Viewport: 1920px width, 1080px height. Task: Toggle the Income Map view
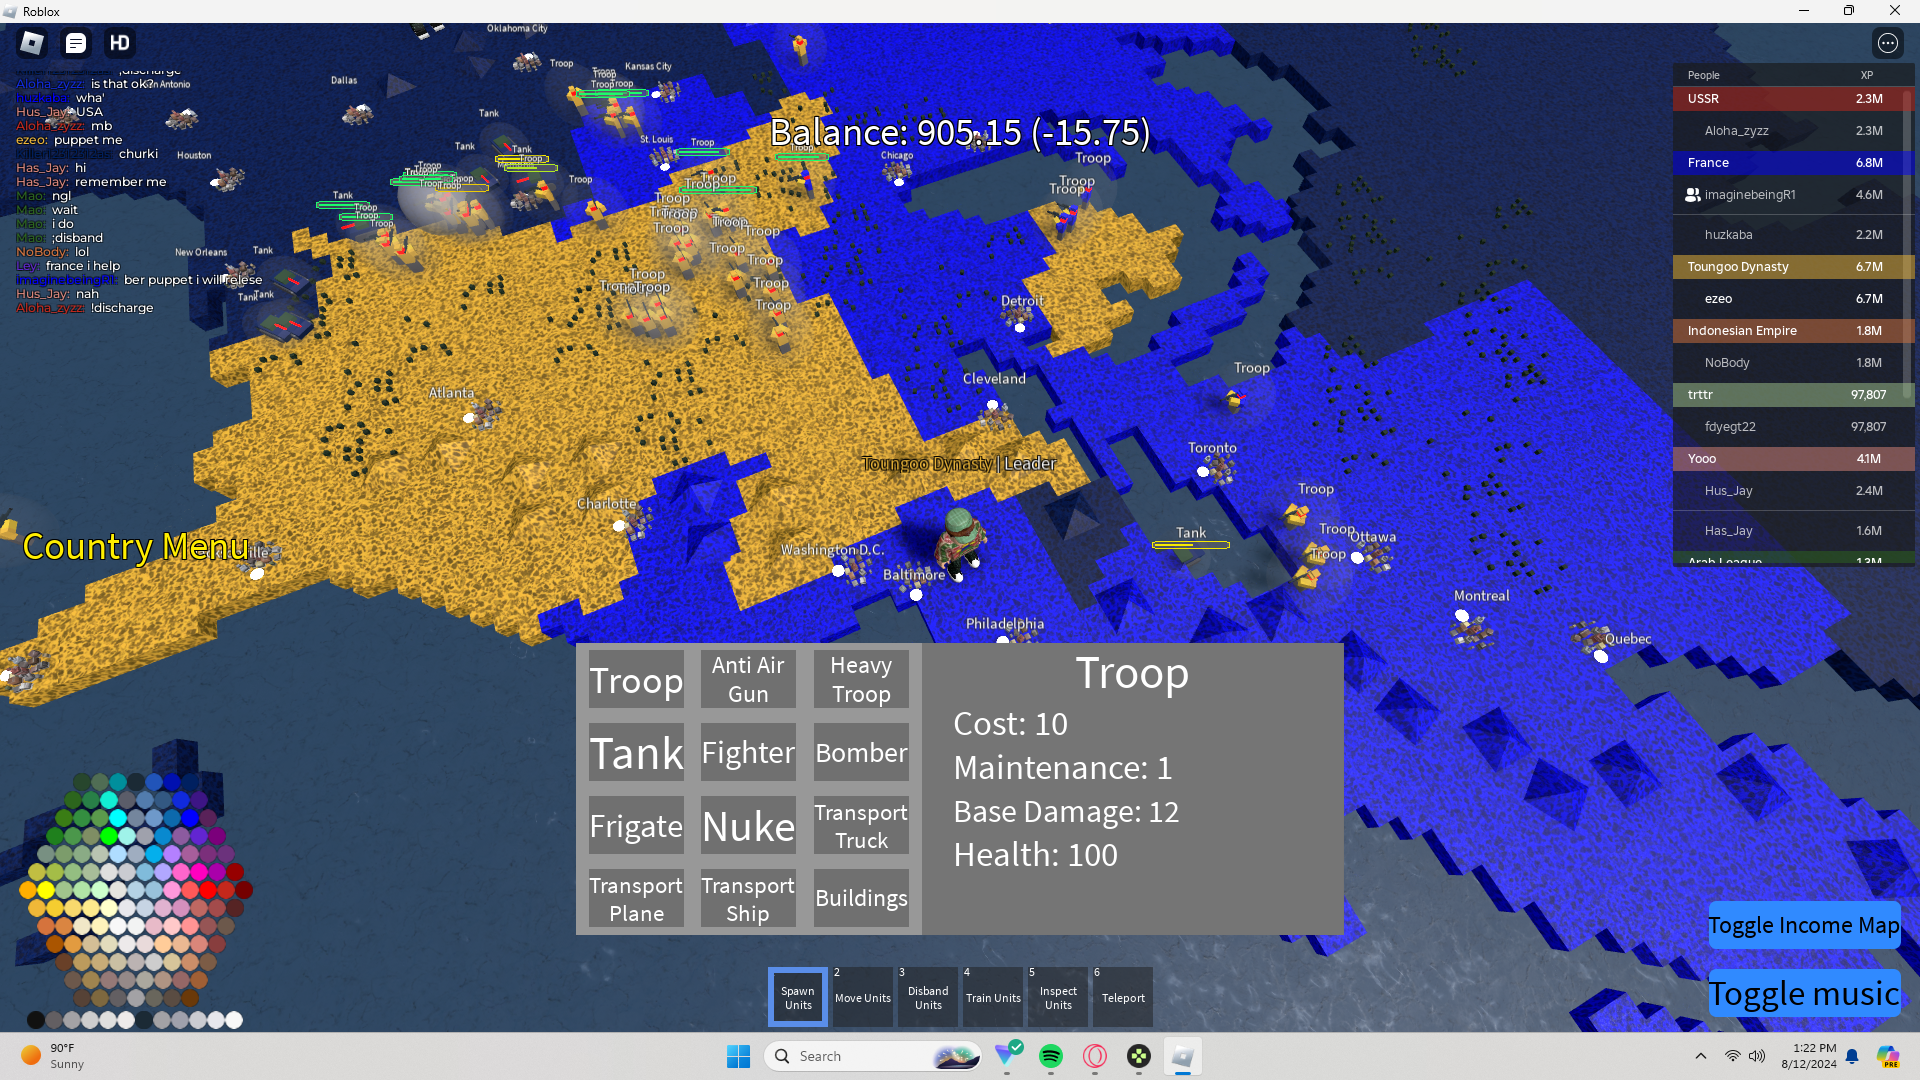(x=1803, y=925)
